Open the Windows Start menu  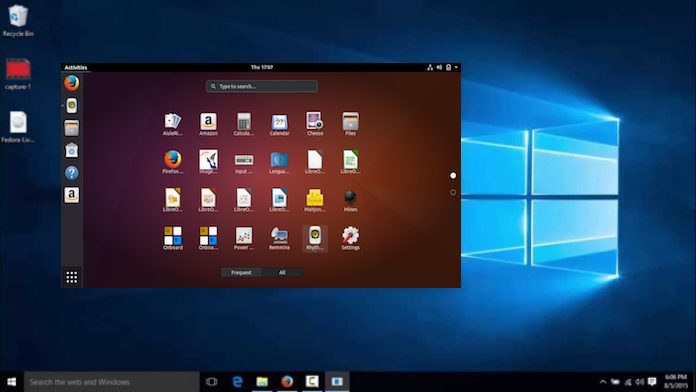pyautogui.click(x=12, y=382)
